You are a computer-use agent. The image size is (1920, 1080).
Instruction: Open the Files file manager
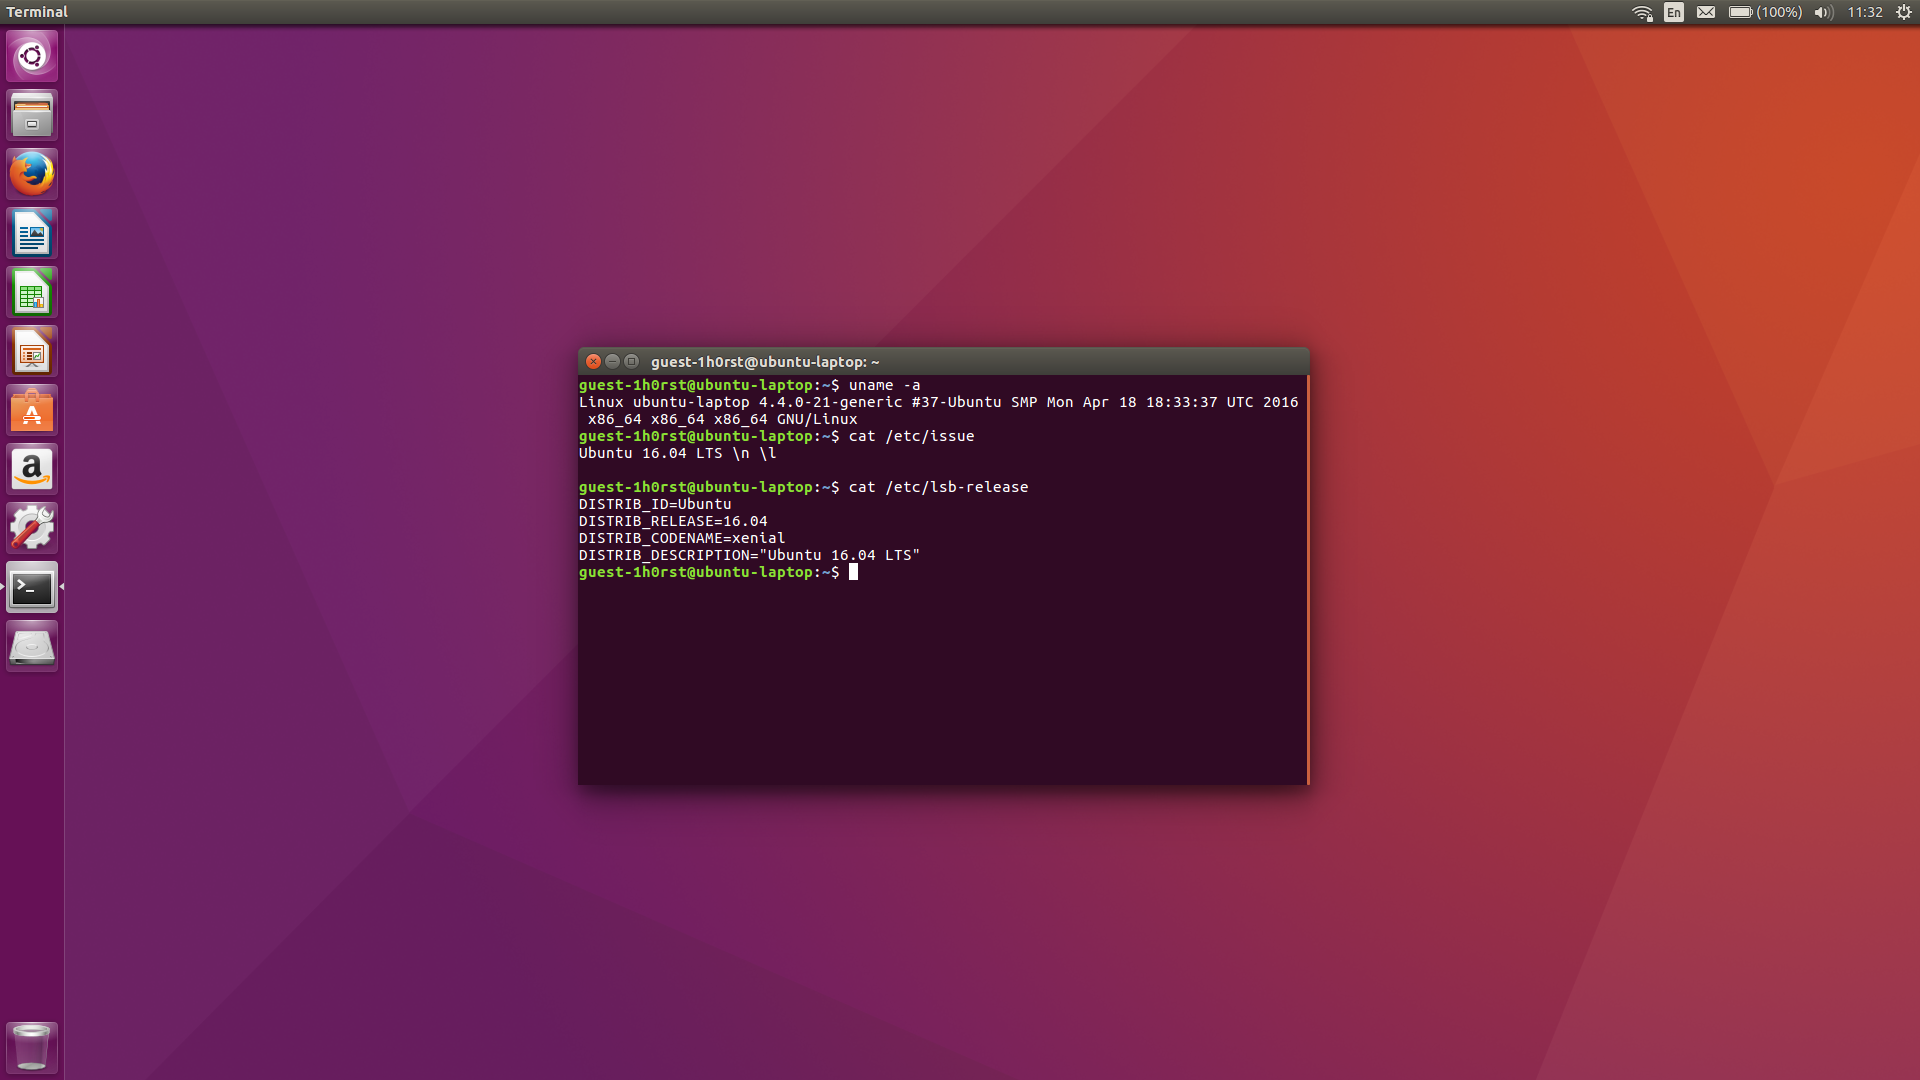tap(32, 115)
